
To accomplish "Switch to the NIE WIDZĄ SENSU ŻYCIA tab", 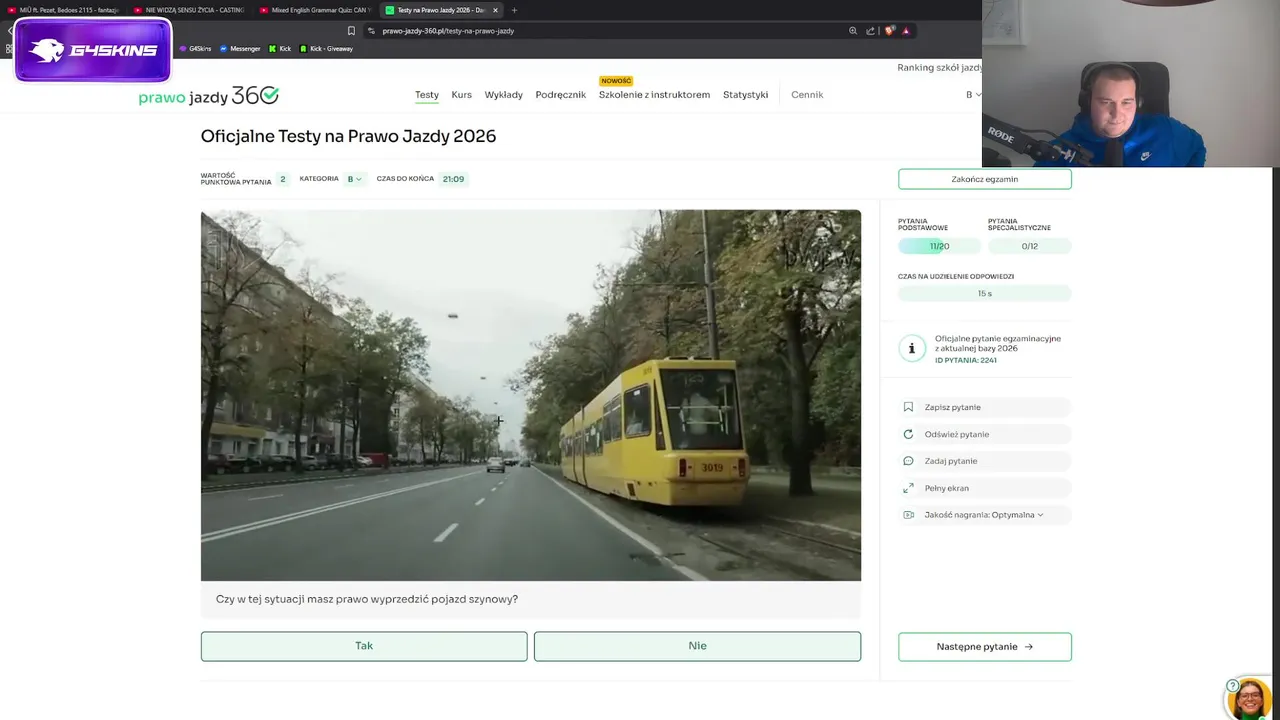I will pyautogui.click(x=189, y=10).
